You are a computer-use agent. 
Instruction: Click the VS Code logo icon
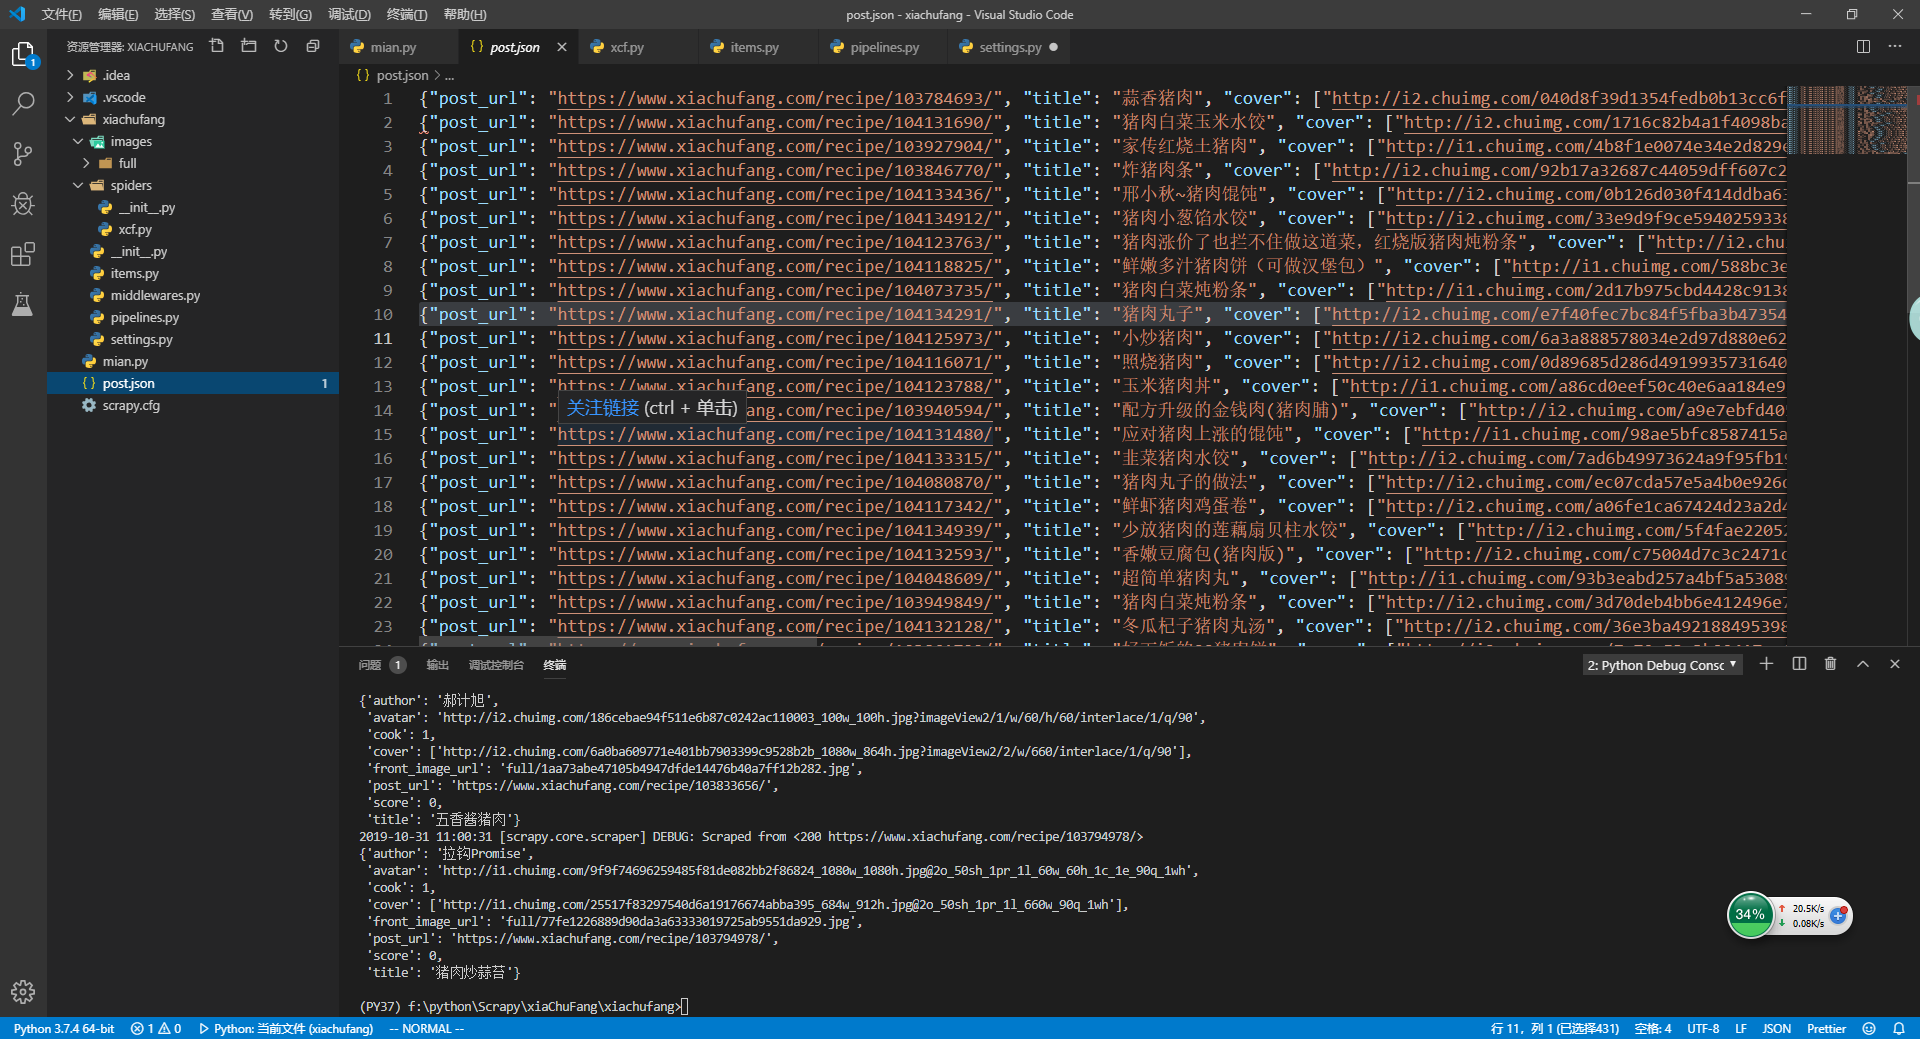[17, 14]
